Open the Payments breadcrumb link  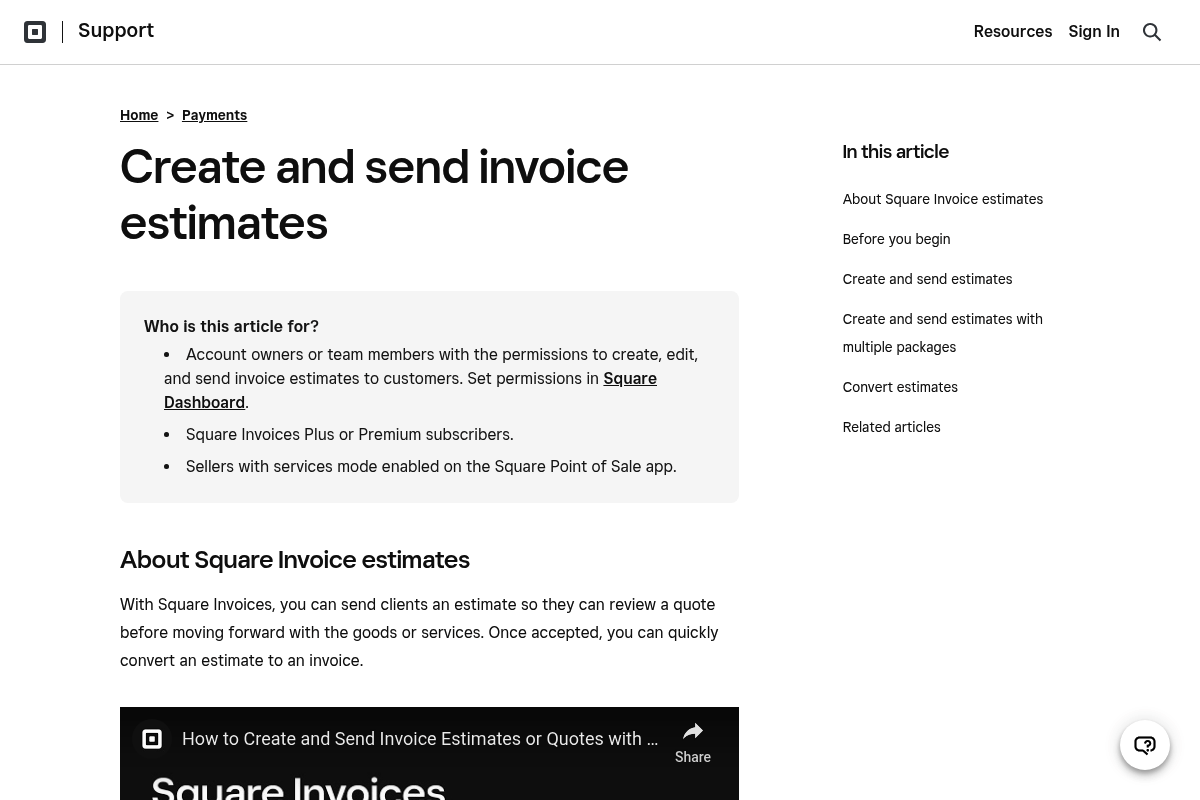[x=214, y=115]
